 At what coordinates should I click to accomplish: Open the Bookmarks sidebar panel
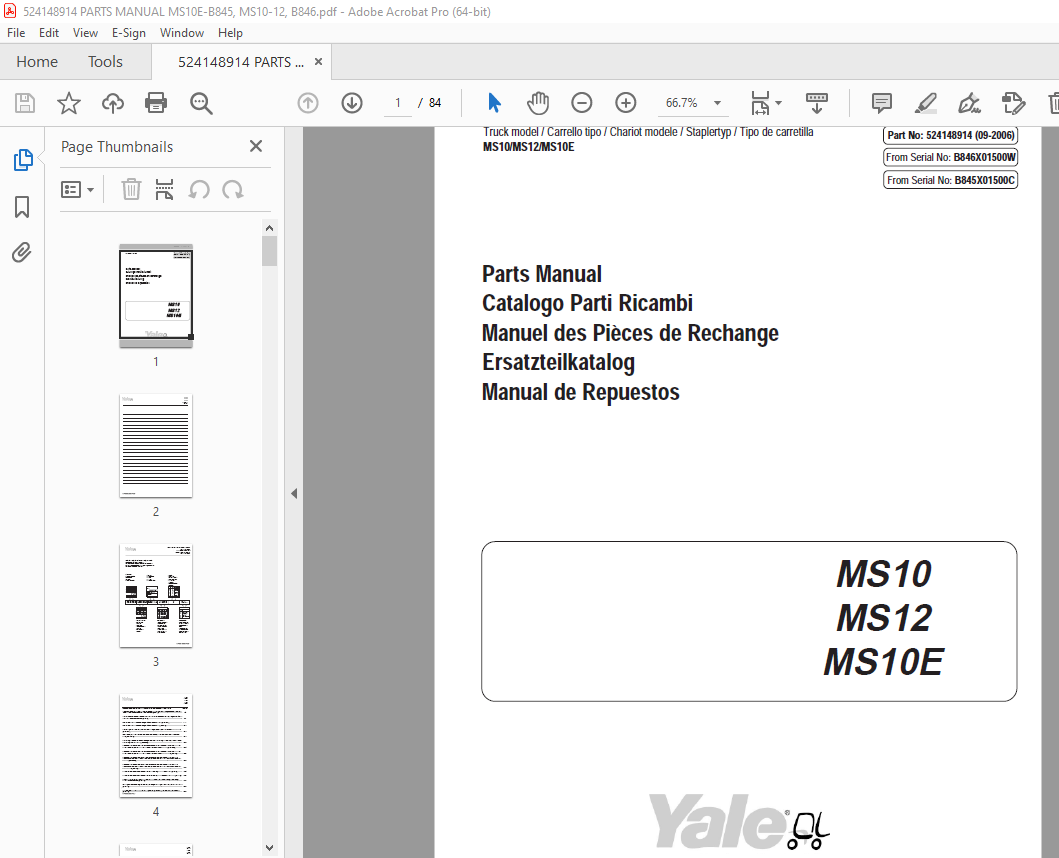coord(22,207)
